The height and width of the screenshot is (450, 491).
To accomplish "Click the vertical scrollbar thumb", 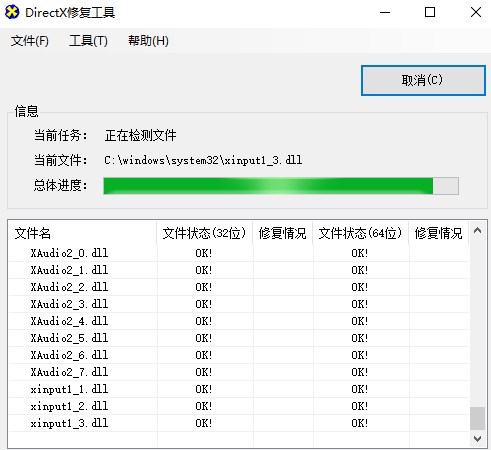I will click(477, 418).
